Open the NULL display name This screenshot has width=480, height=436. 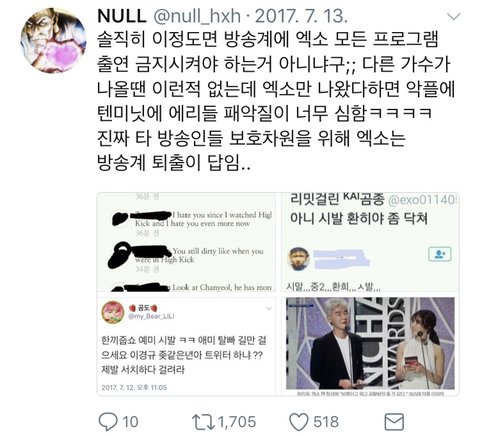[122, 16]
